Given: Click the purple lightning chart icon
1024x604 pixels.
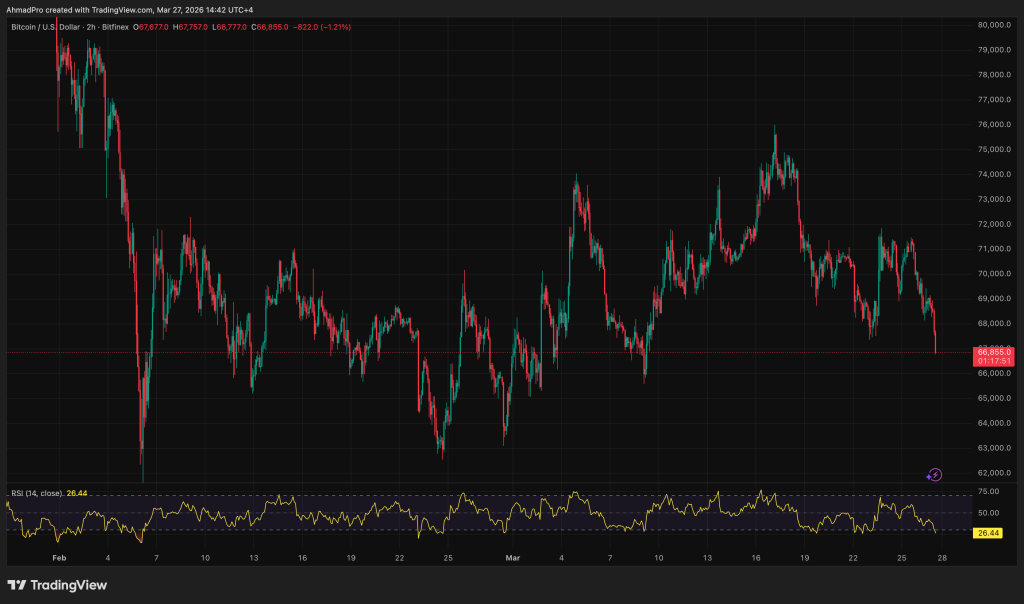Looking at the screenshot, I should 935,474.
